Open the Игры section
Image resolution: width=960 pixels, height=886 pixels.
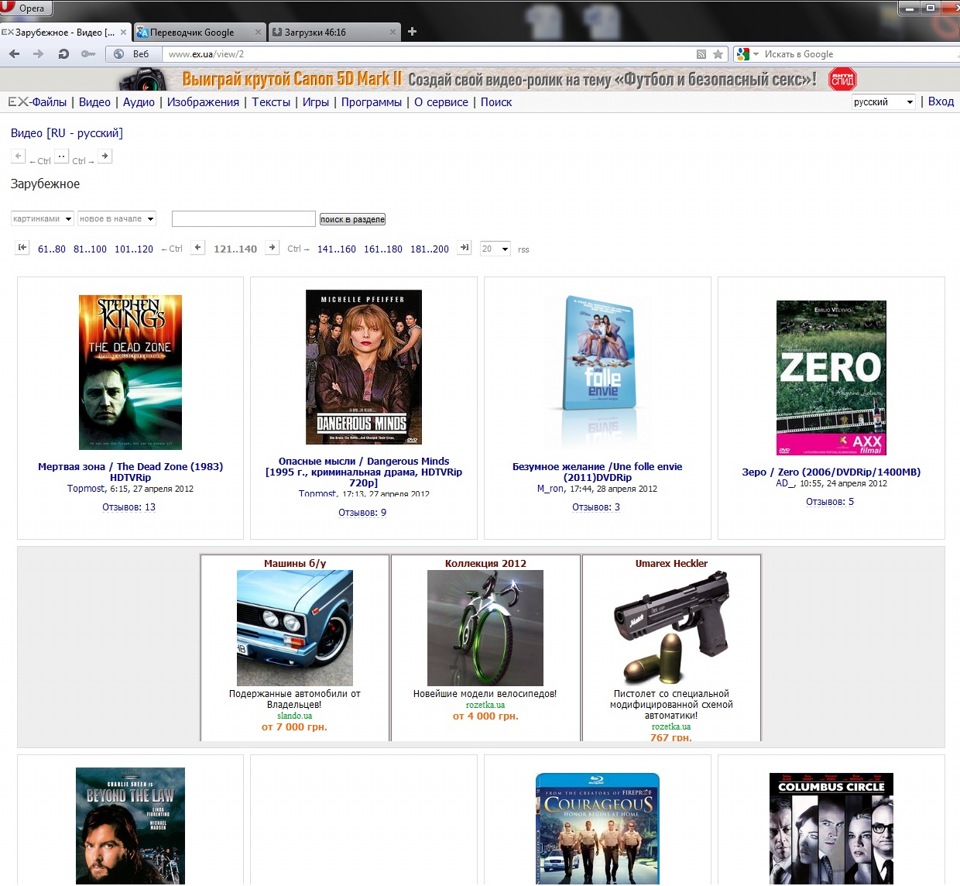315,102
